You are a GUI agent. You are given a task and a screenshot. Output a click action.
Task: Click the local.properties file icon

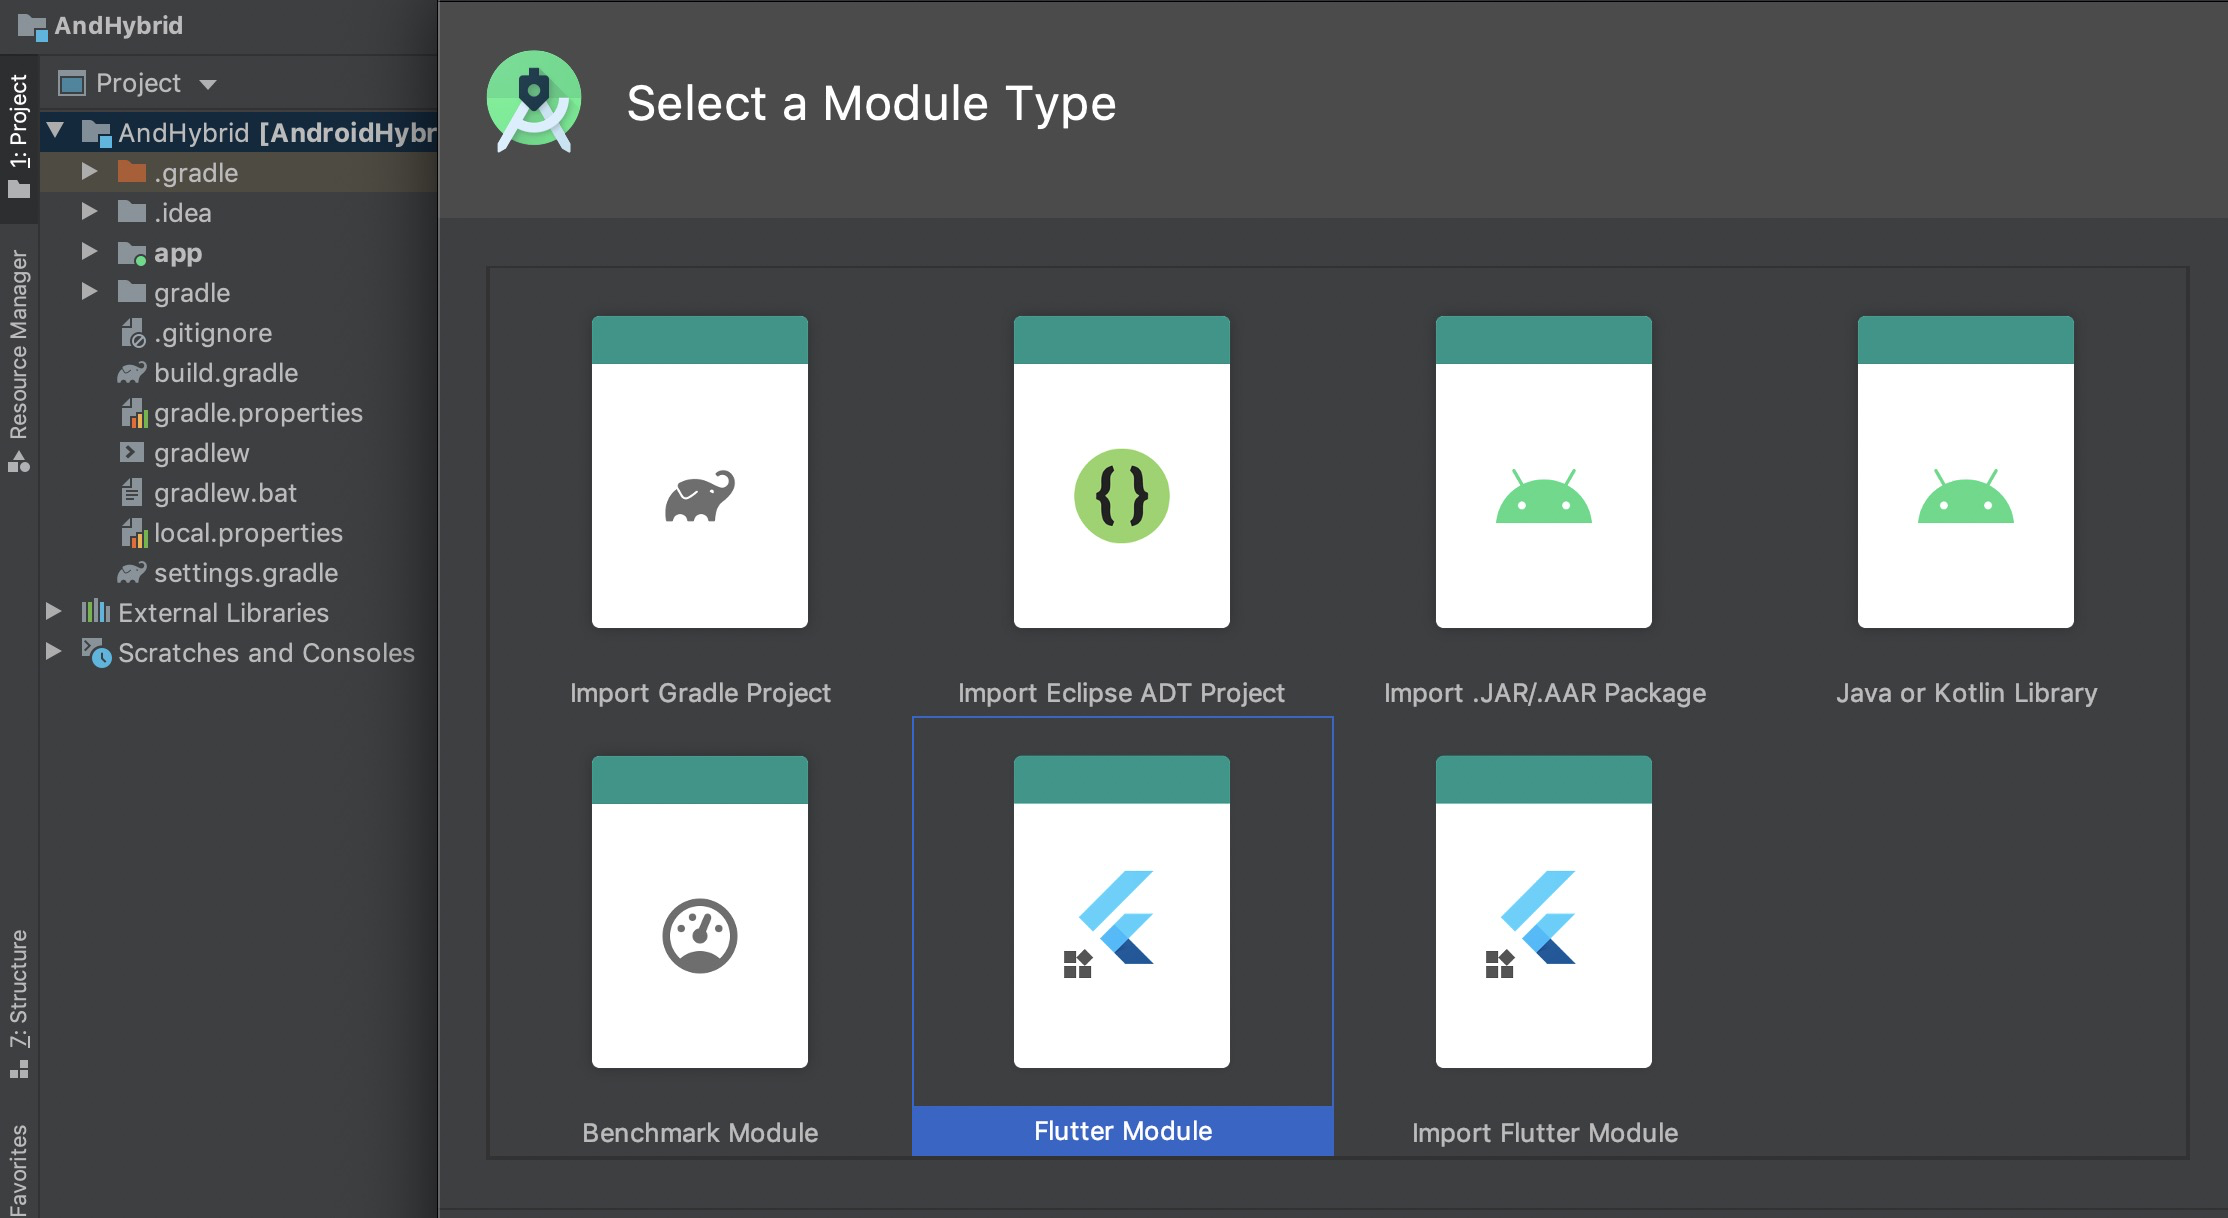(133, 532)
